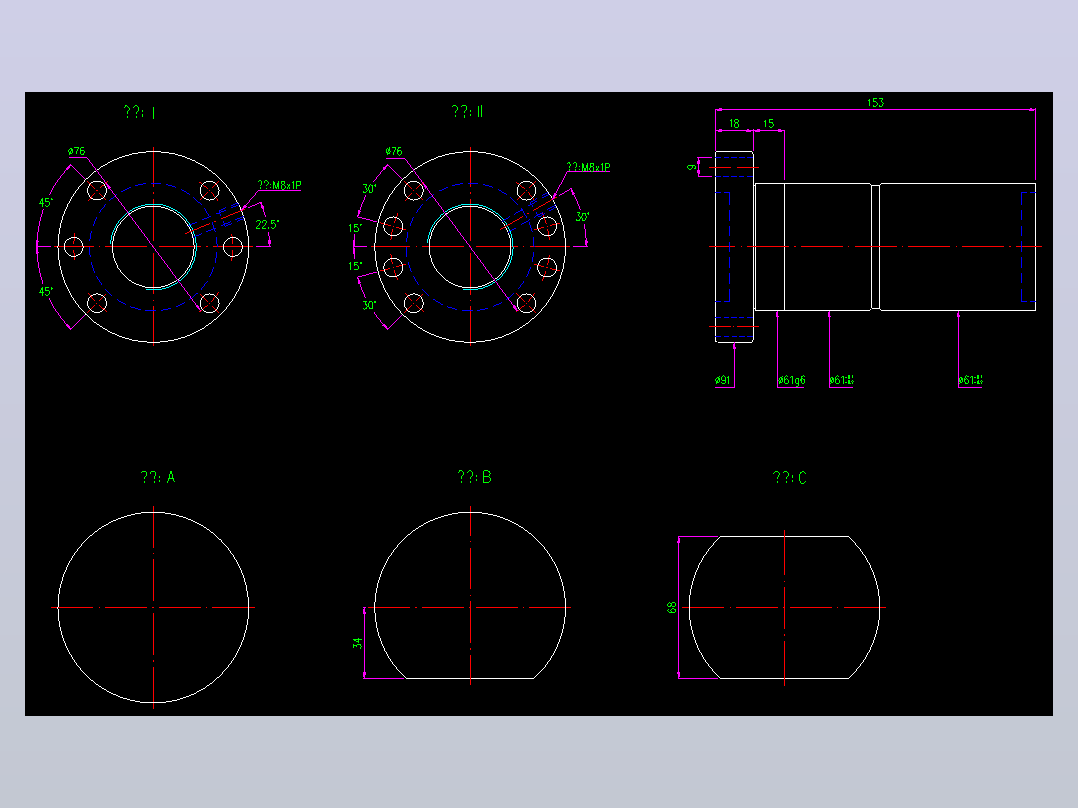Click the ø91 diameter label
The image size is (1078, 808).
pyautogui.click(x=723, y=380)
